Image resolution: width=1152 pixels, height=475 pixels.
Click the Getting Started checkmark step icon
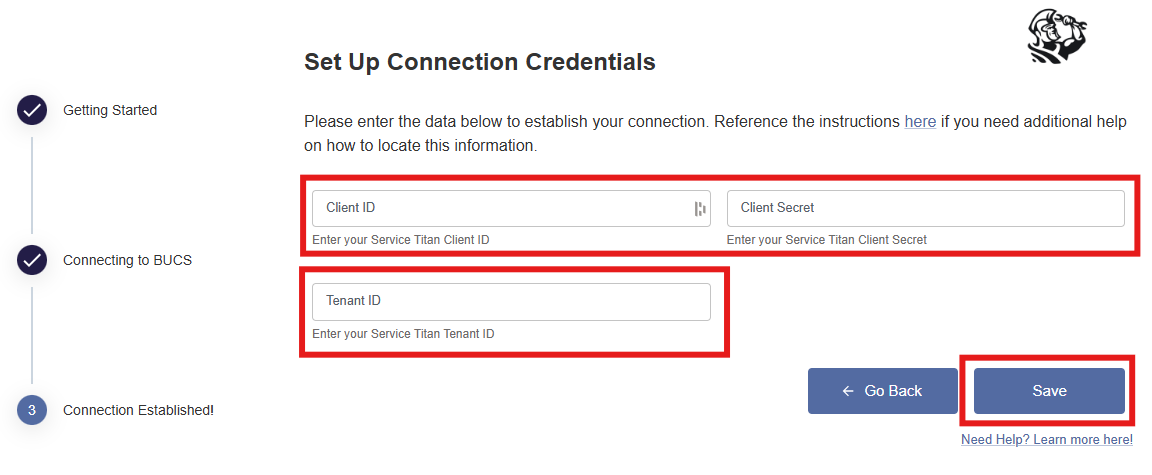[x=32, y=110]
